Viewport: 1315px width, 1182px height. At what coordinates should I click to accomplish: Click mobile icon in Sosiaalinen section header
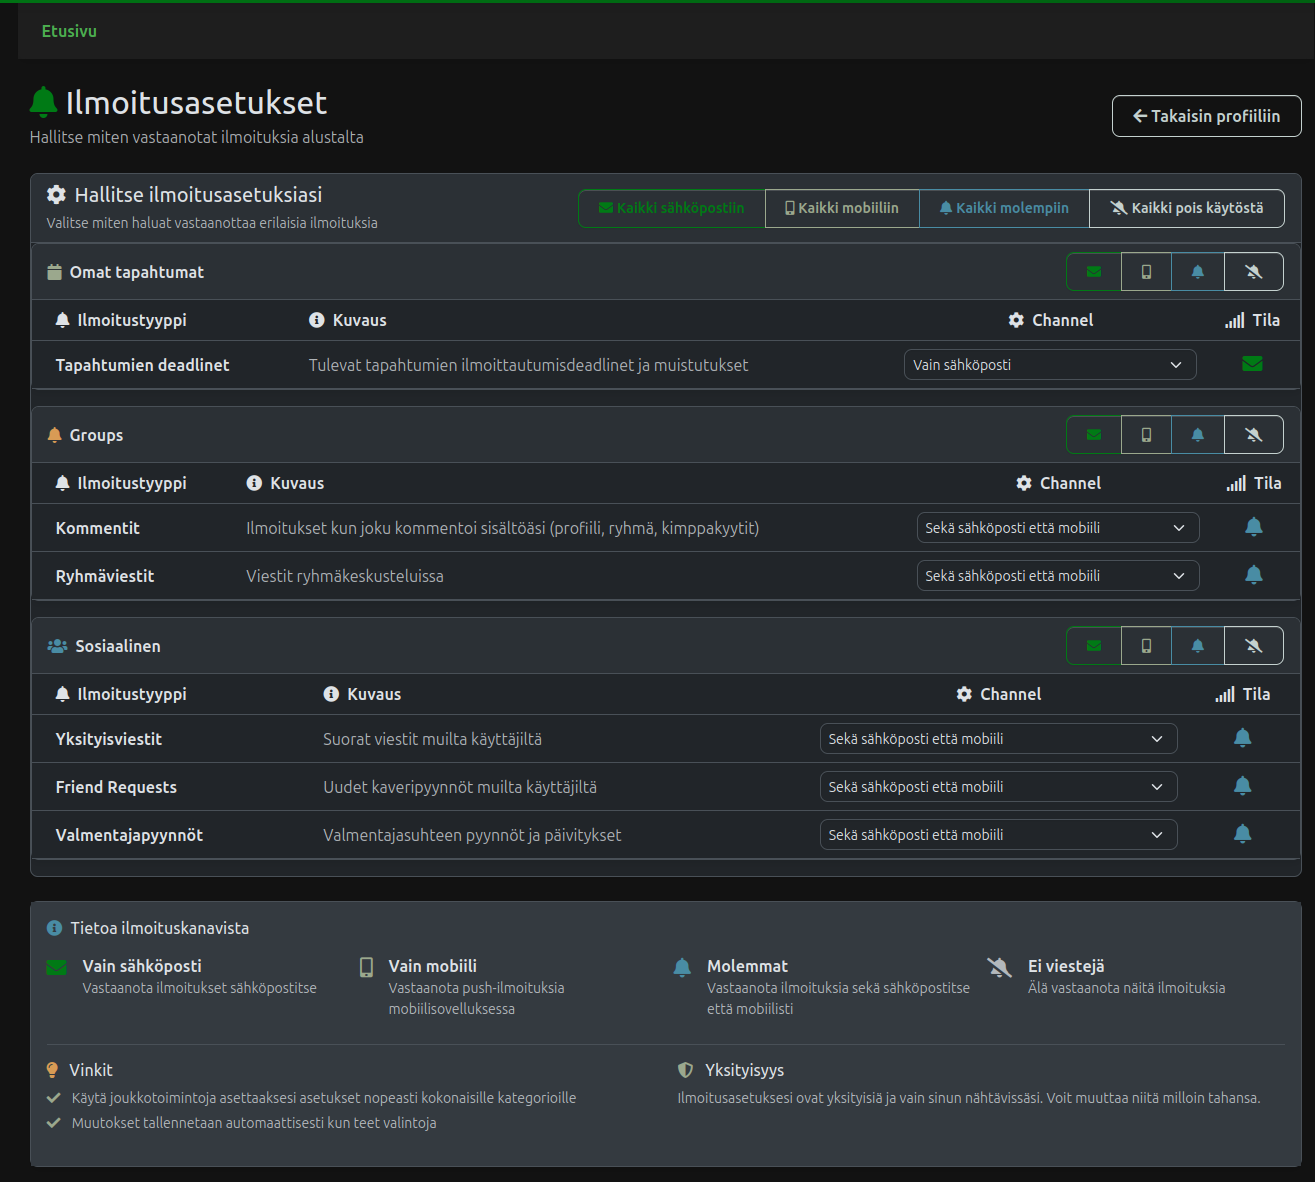tap(1146, 646)
